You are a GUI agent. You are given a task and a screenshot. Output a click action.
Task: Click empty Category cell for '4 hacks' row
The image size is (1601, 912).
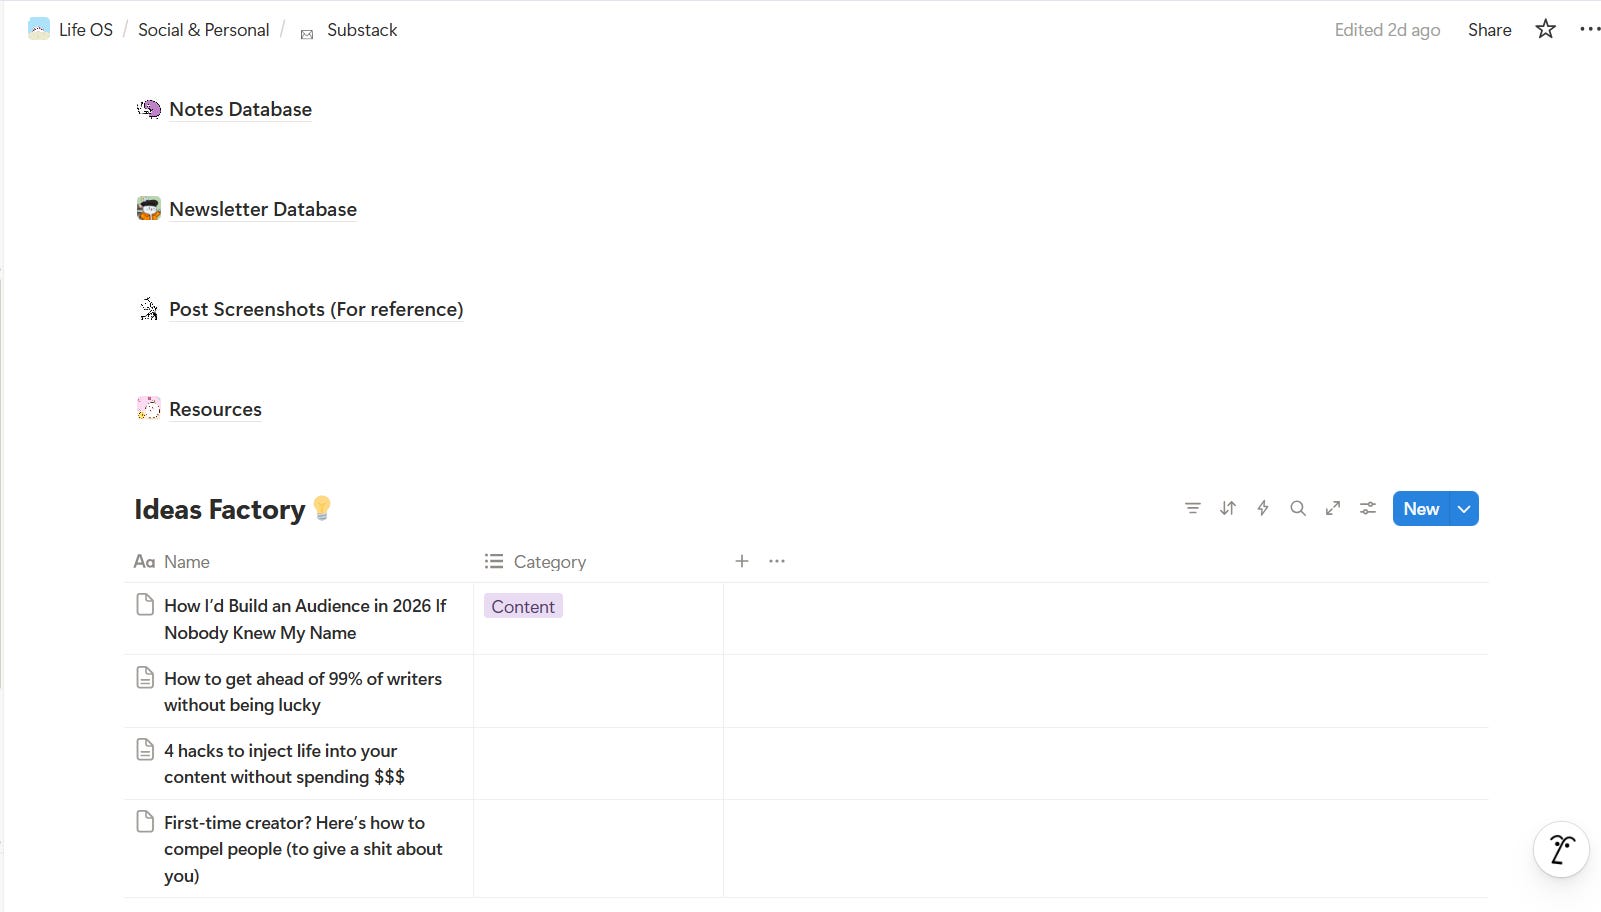click(598, 763)
